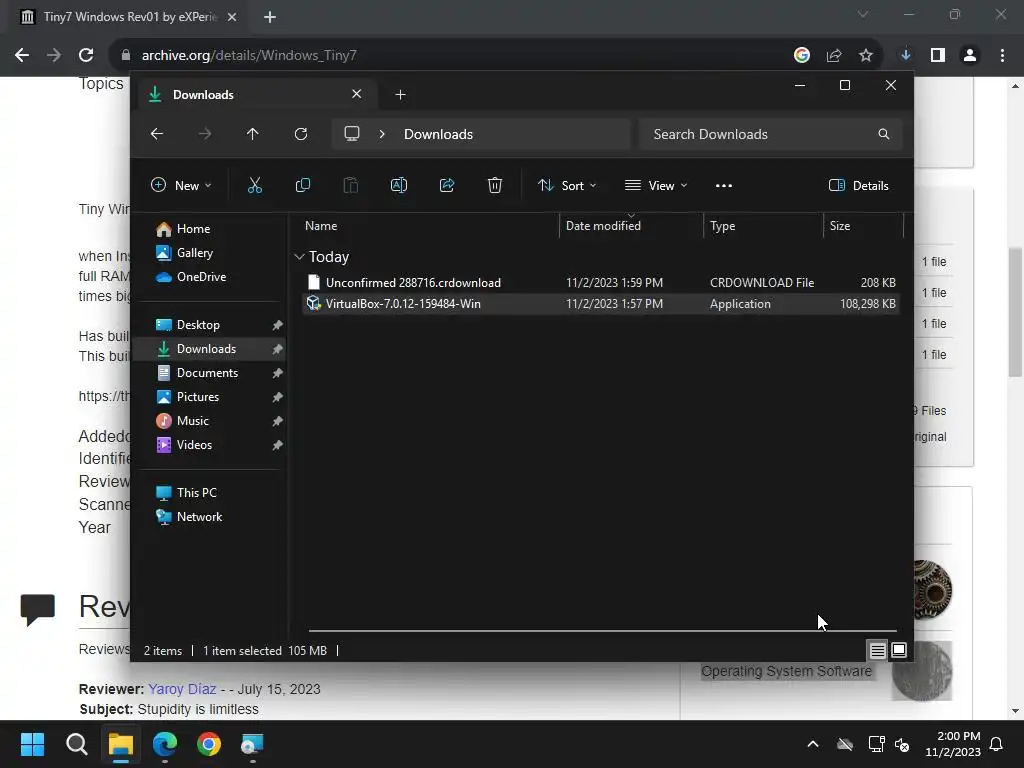Collapse the Today group
Image resolution: width=1024 pixels, height=768 pixels.
click(299, 257)
